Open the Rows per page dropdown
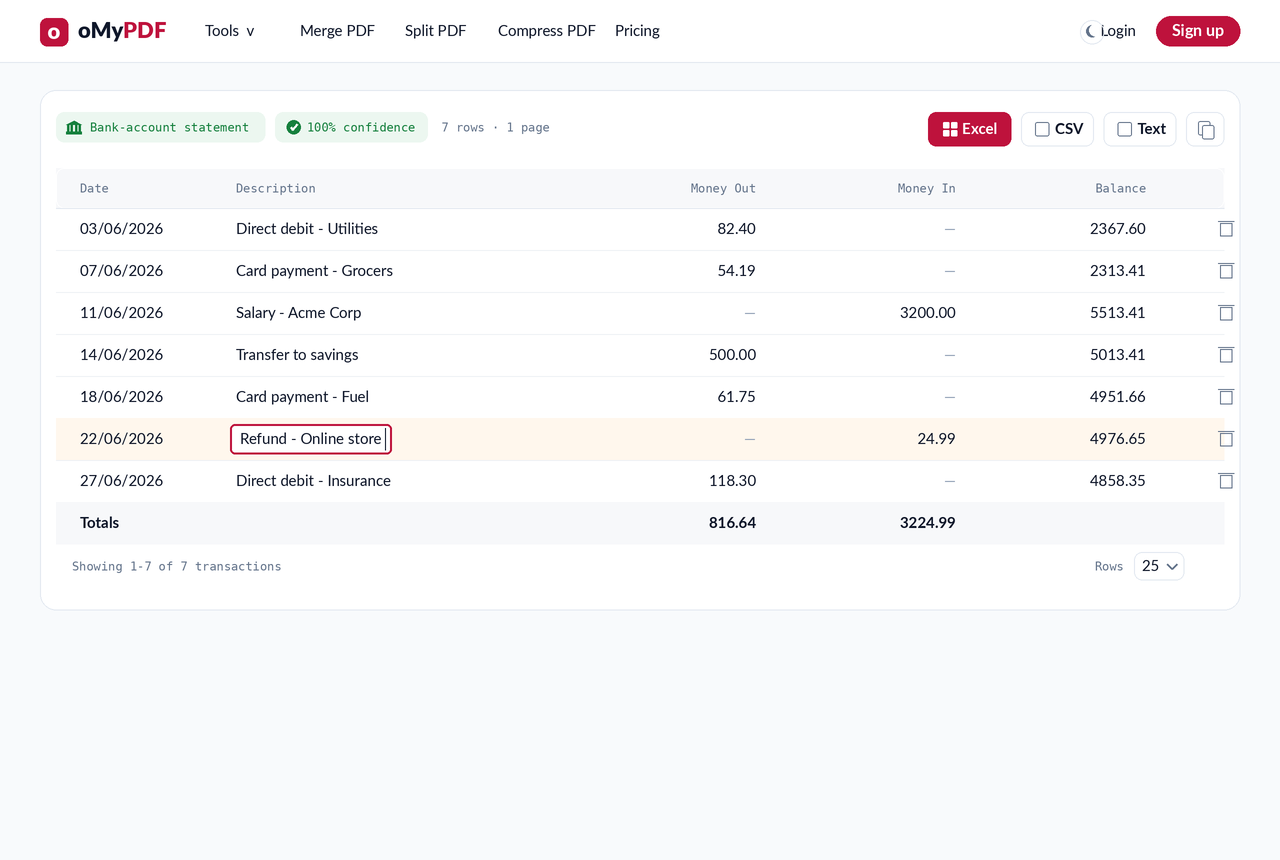Image resolution: width=1280 pixels, height=860 pixels. [1159, 566]
